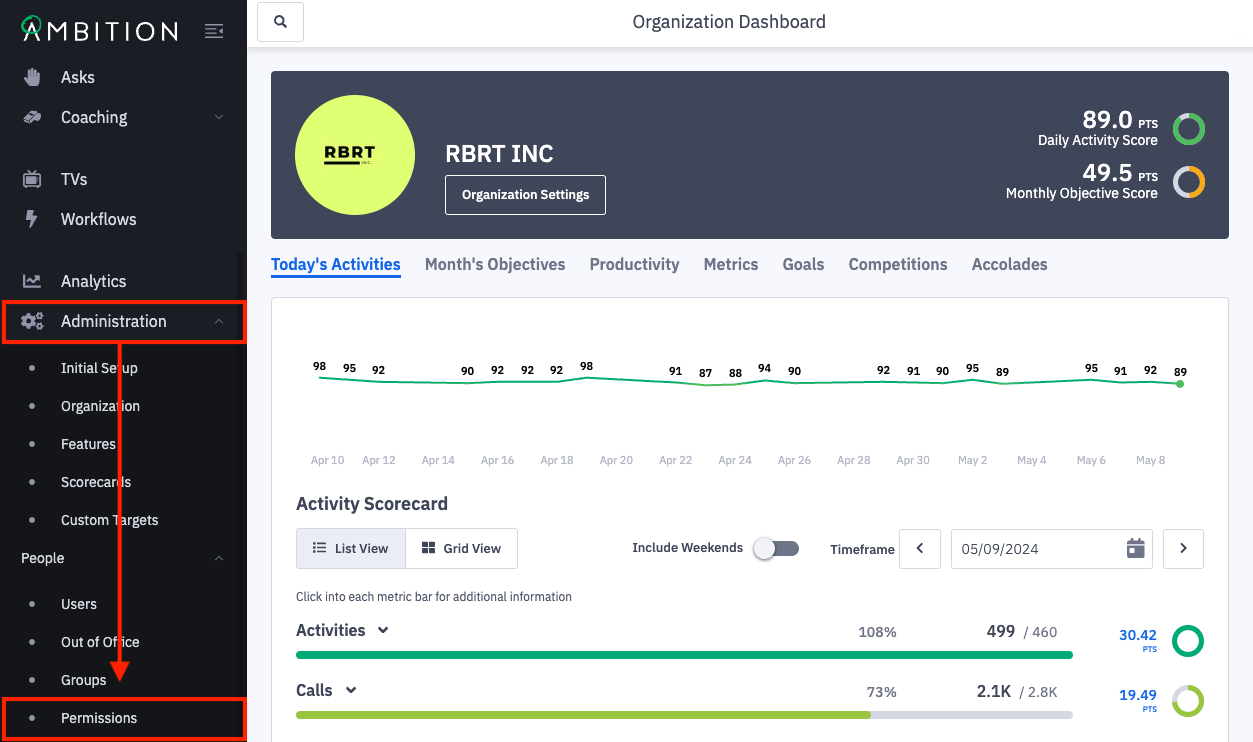Click the Analytics chart icon
This screenshot has width=1253, height=742.
(x=32, y=281)
